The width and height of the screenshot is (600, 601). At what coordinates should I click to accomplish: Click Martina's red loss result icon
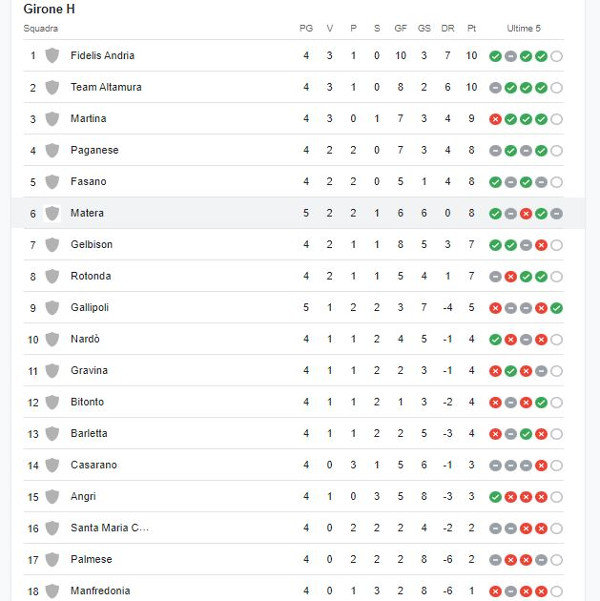[x=495, y=119]
